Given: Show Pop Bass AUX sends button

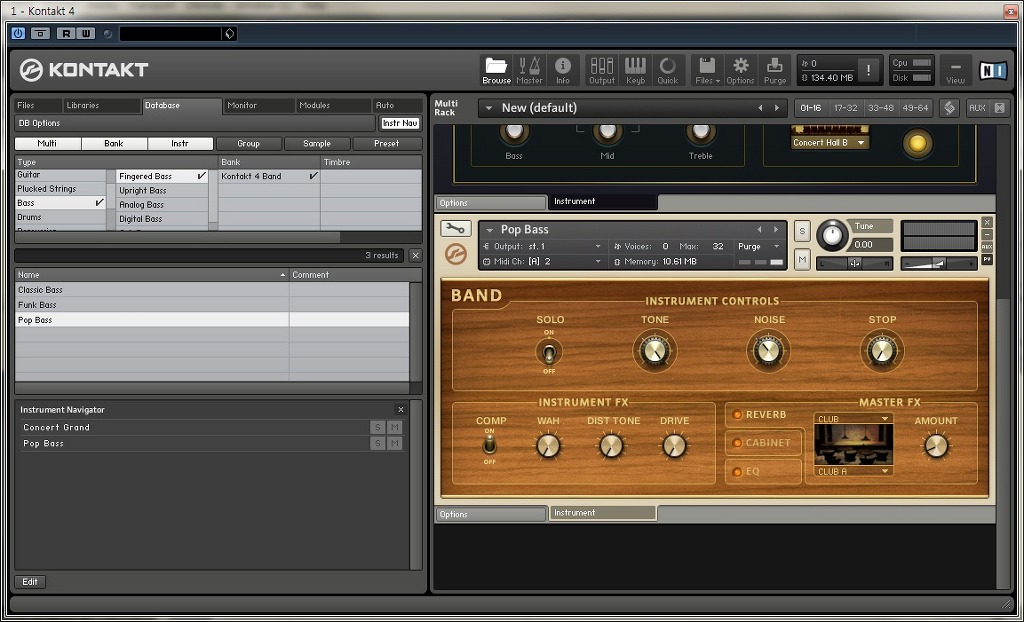Looking at the screenshot, I should (987, 247).
